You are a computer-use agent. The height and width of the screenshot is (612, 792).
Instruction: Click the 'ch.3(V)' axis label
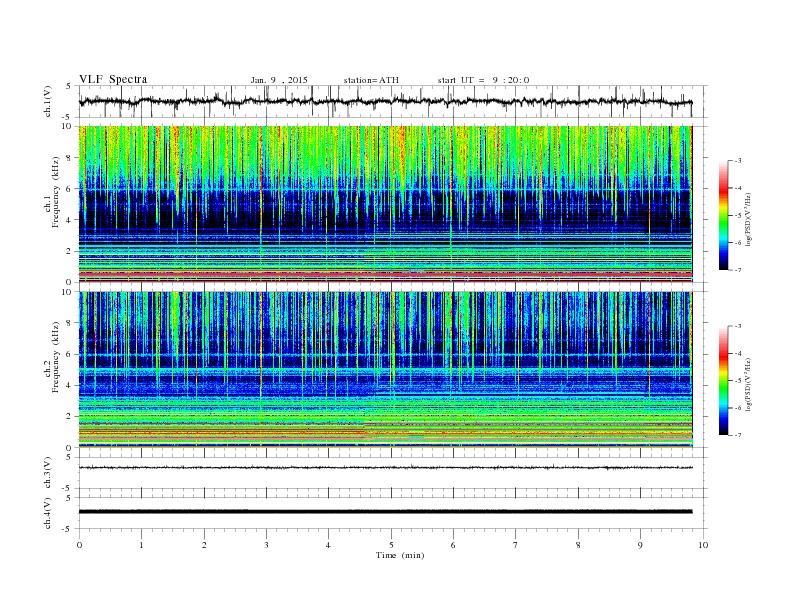click(48, 473)
